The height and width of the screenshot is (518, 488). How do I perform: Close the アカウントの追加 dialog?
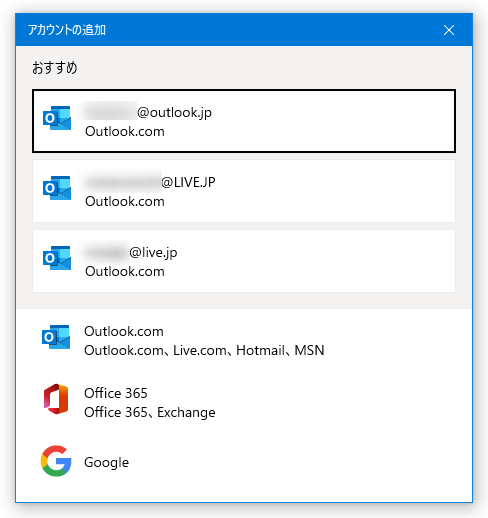[x=449, y=30]
